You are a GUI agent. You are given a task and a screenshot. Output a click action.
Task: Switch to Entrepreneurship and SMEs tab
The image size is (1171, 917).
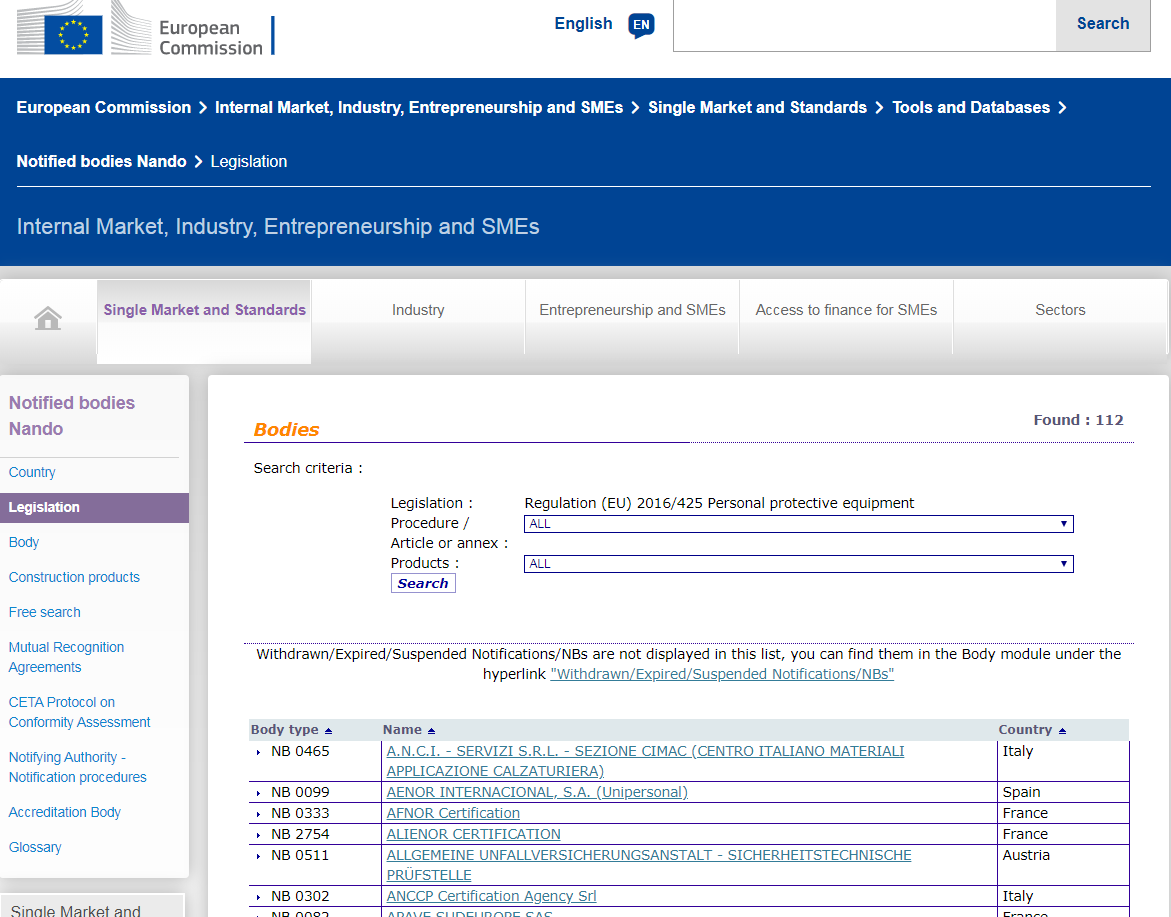pos(632,310)
